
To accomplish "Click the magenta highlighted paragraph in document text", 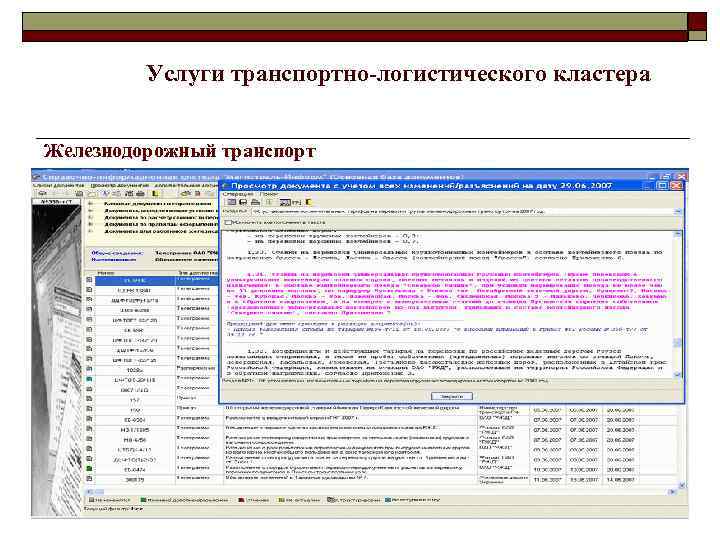I will tap(447, 293).
